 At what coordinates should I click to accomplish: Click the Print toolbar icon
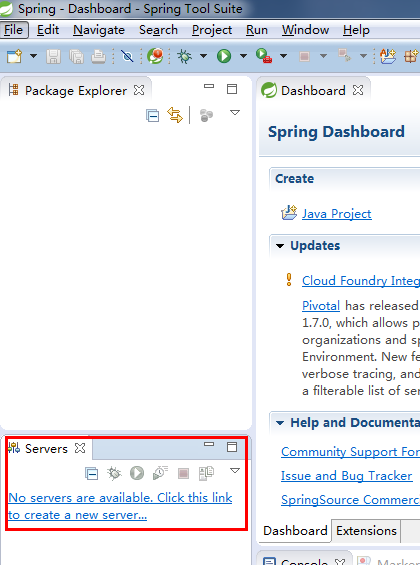[98, 57]
